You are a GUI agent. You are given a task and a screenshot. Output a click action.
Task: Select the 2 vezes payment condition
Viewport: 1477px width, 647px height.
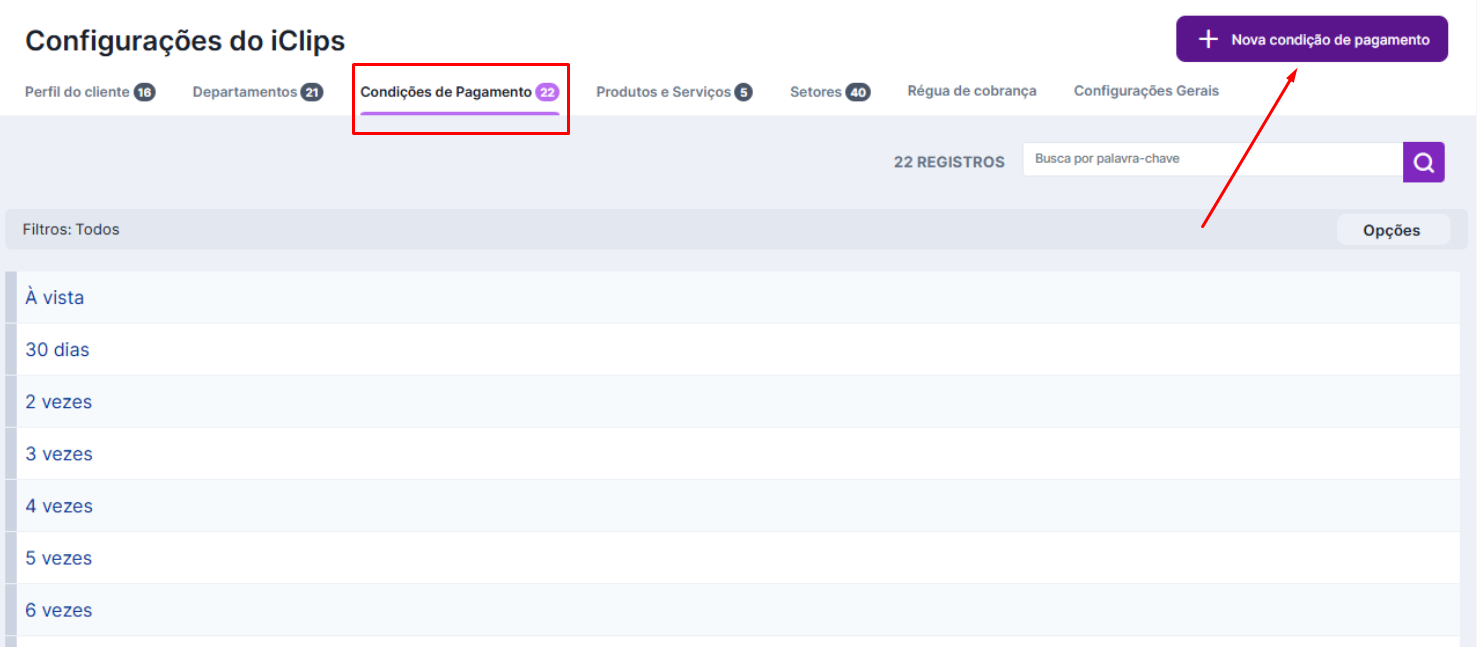pos(59,402)
